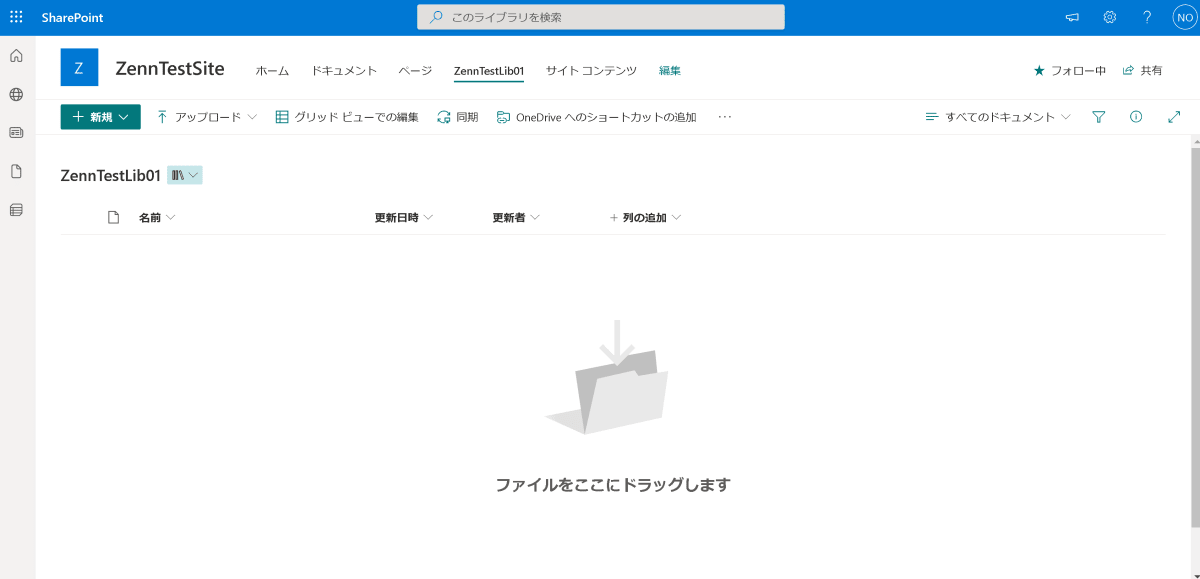Click the ZennTestLib01 library heading
Viewport: 1200px width, 579px height.
(x=110, y=175)
